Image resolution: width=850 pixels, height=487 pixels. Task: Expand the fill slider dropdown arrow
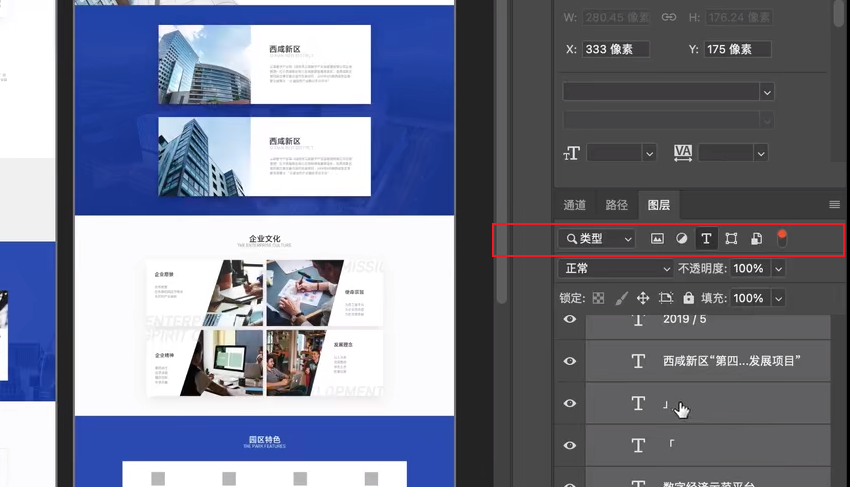778,298
